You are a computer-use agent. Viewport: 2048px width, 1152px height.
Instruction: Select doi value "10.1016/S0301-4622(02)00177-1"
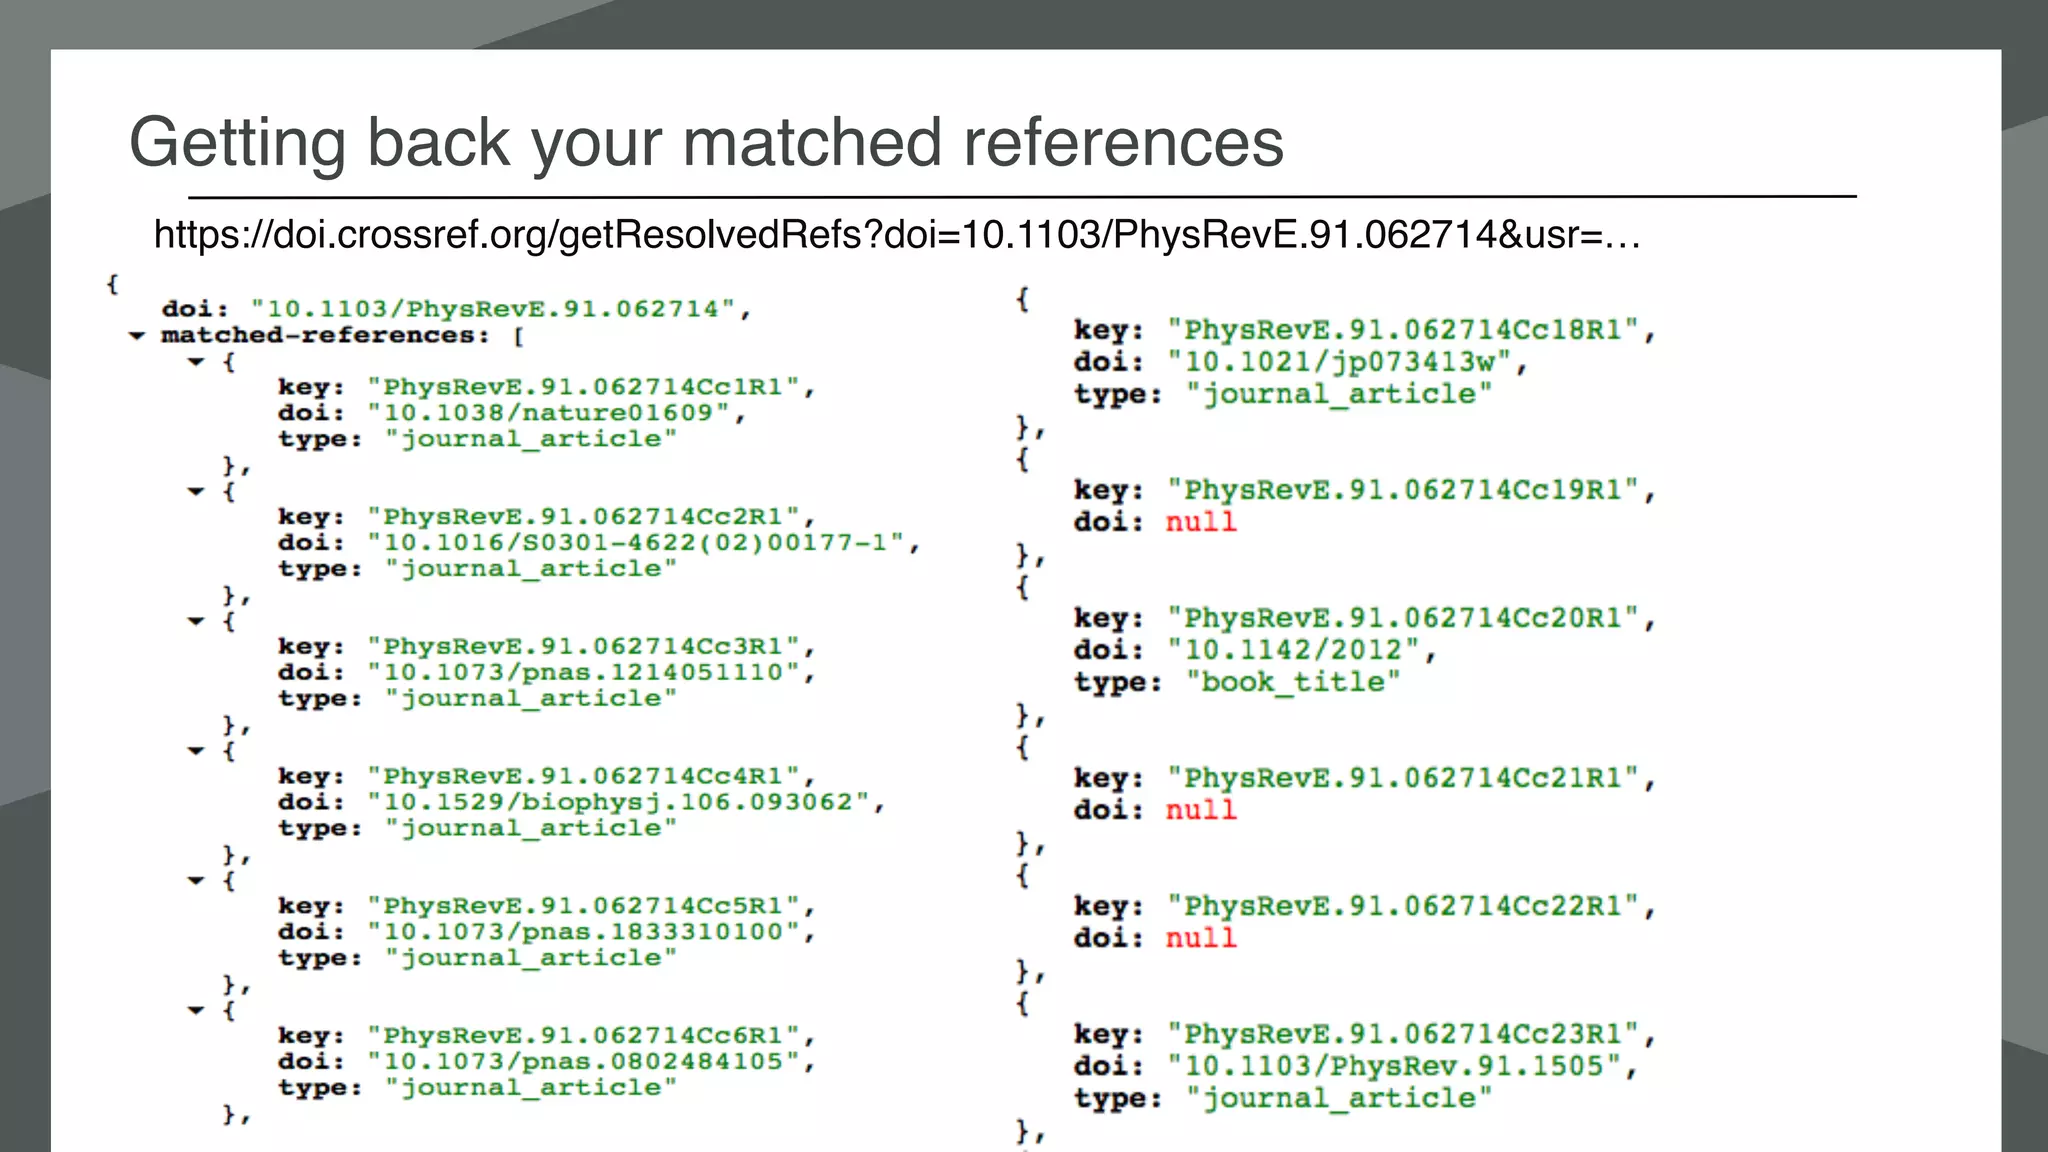(x=636, y=543)
